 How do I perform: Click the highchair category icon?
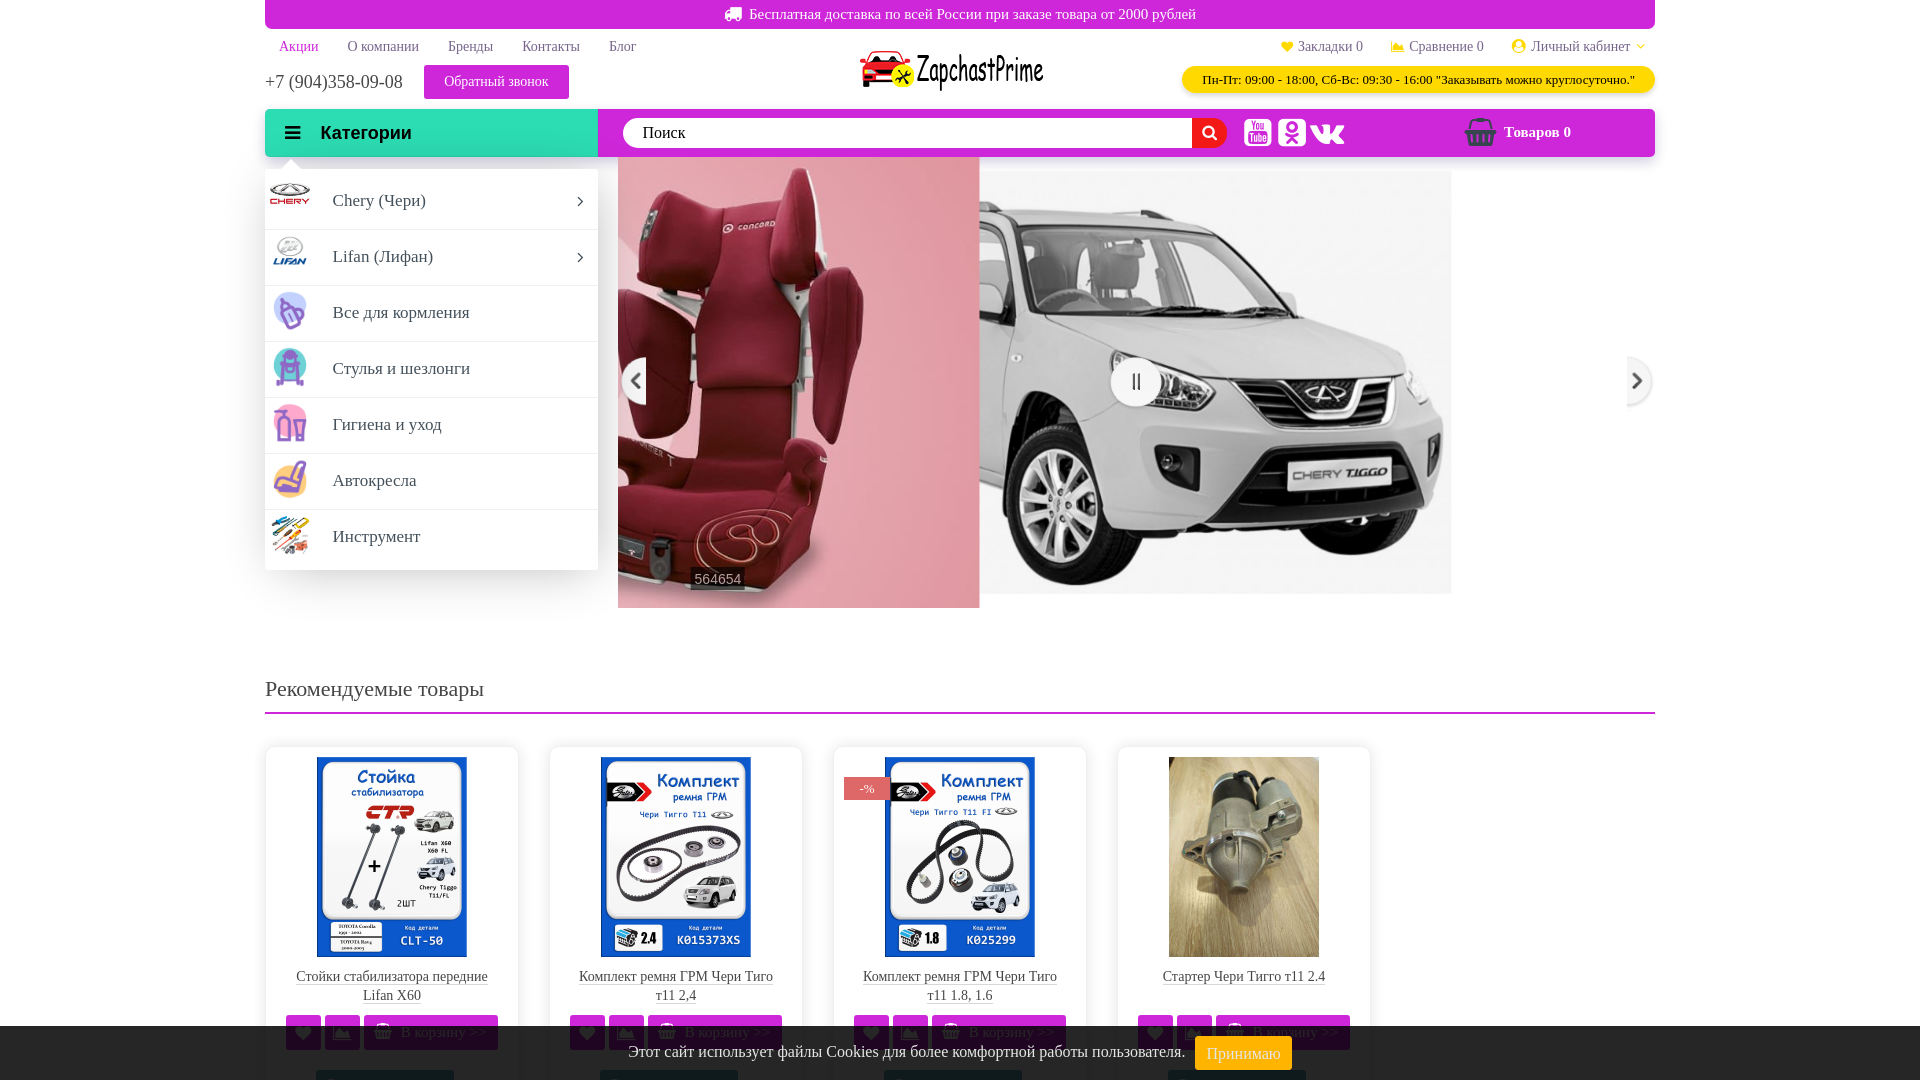click(x=290, y=367)
